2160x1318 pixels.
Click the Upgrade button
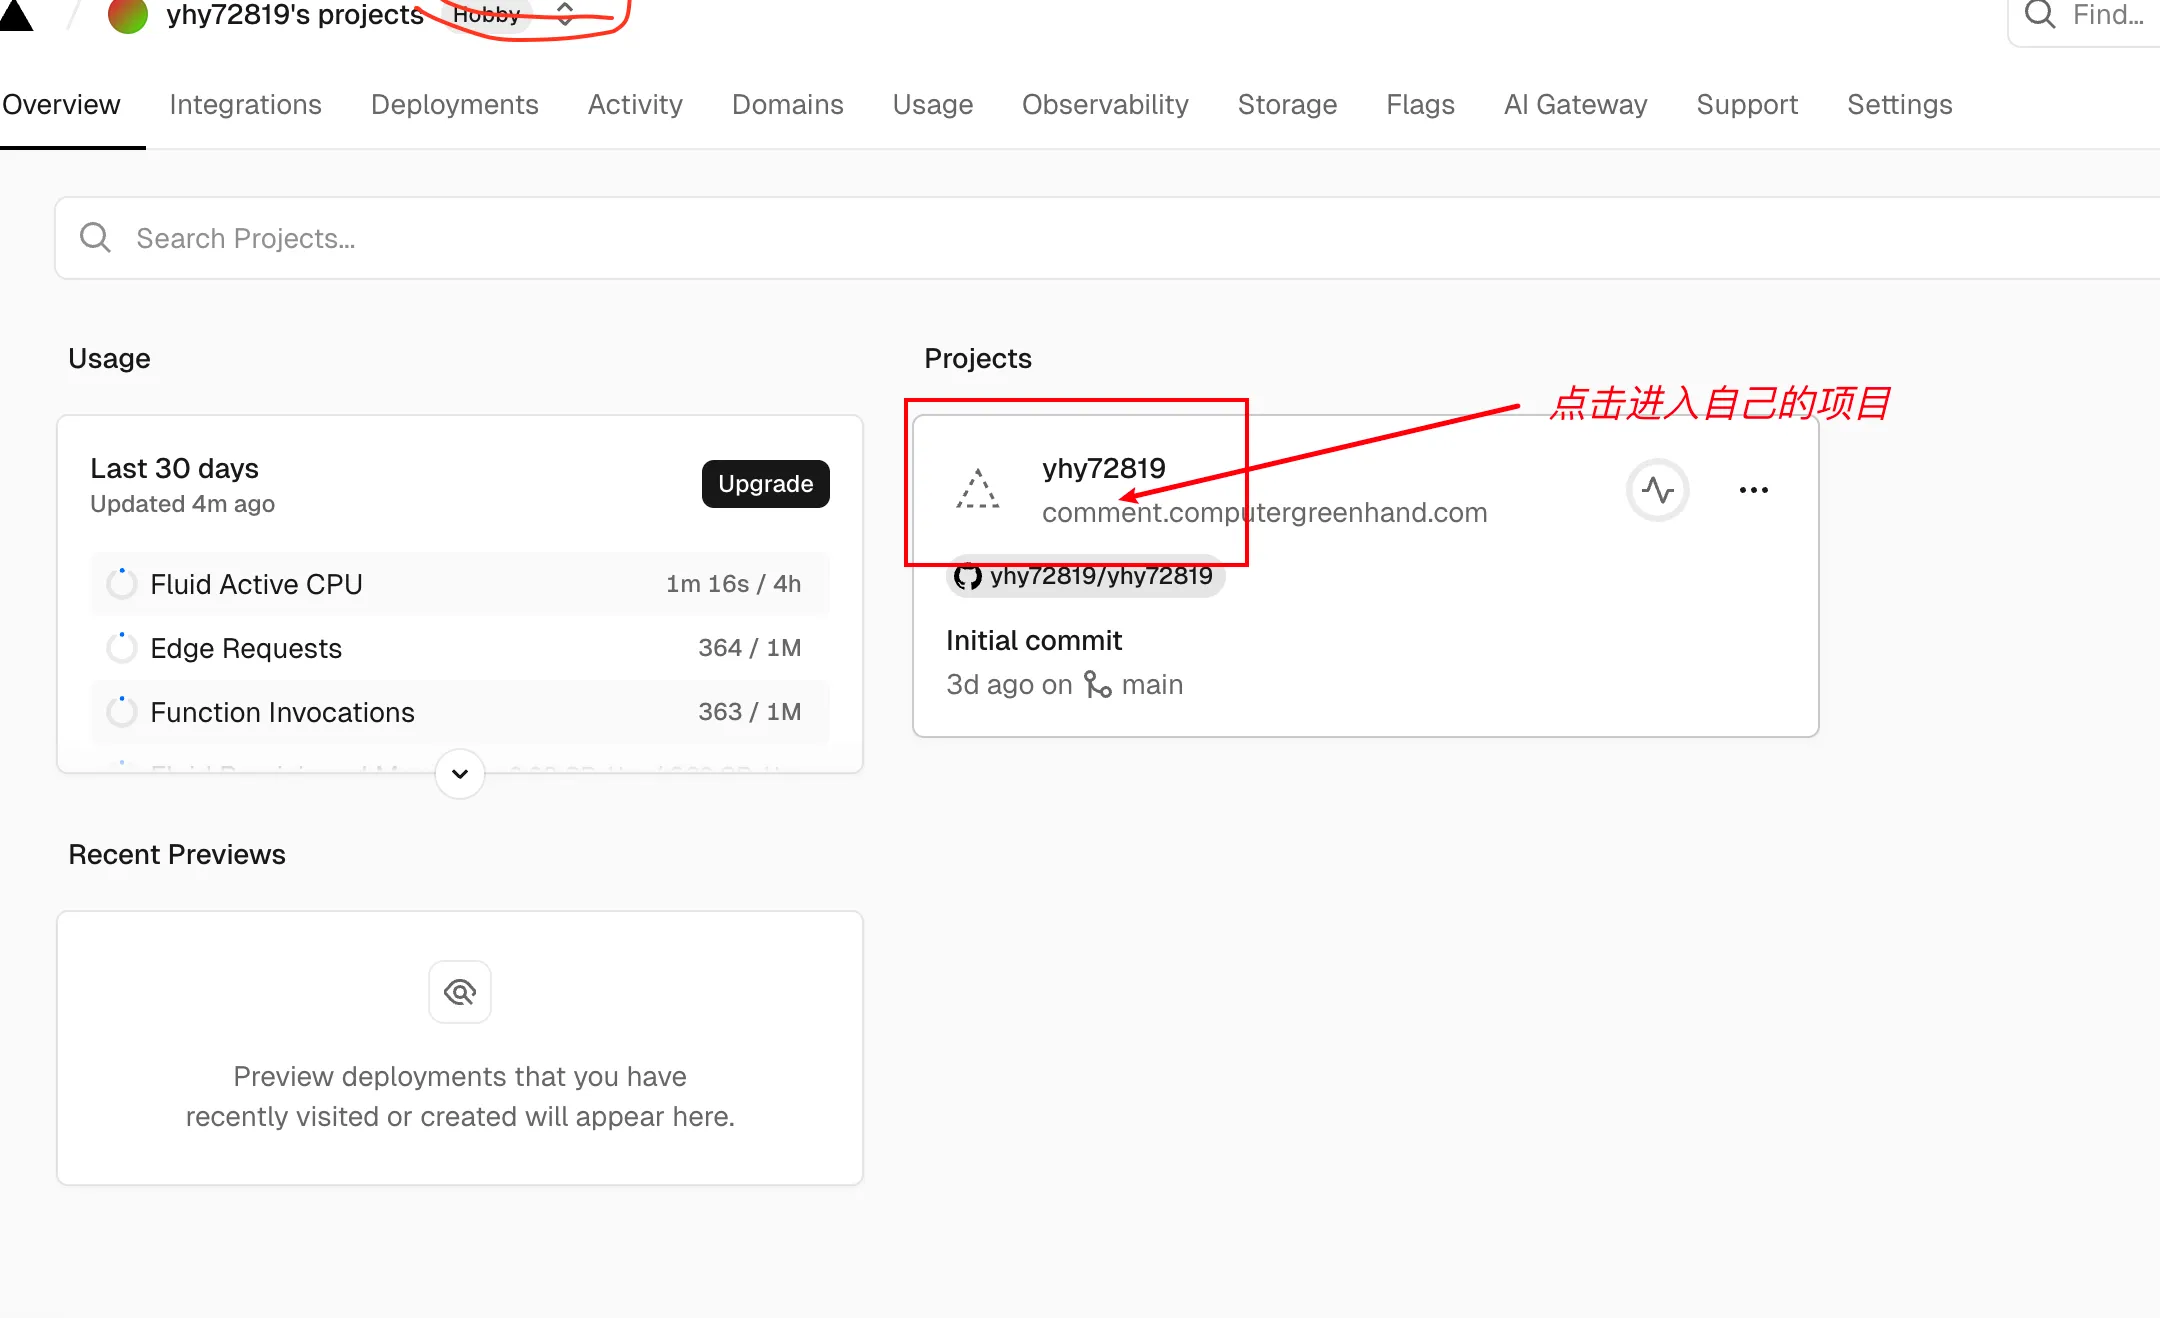(765, 484)
